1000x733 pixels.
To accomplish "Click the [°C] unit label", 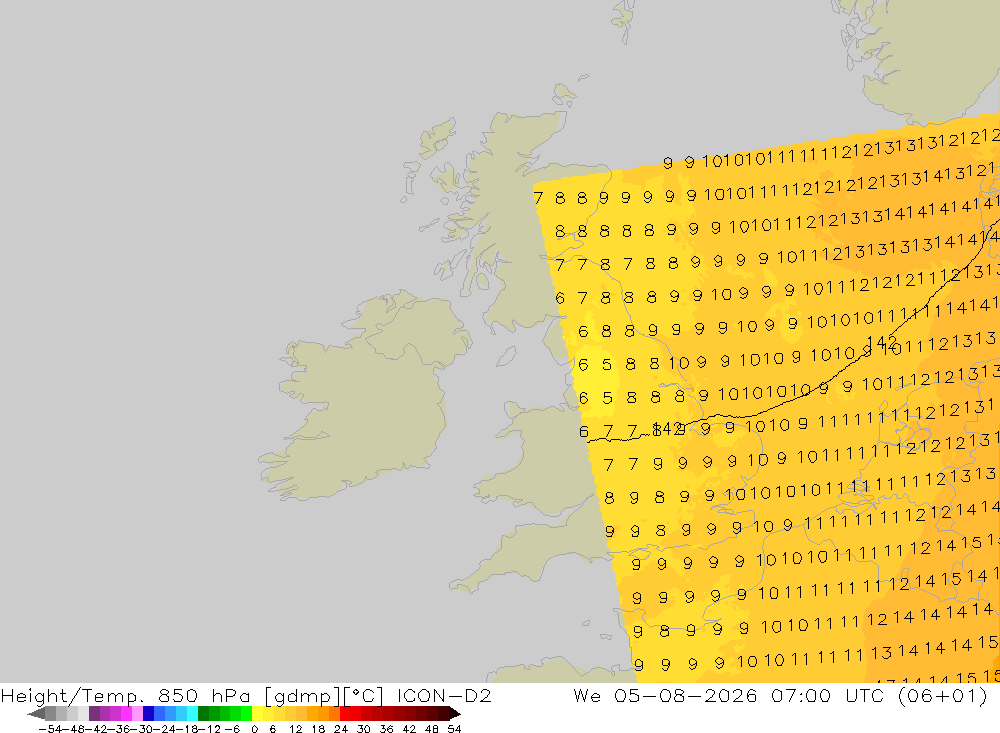I will tap(364, 696).
